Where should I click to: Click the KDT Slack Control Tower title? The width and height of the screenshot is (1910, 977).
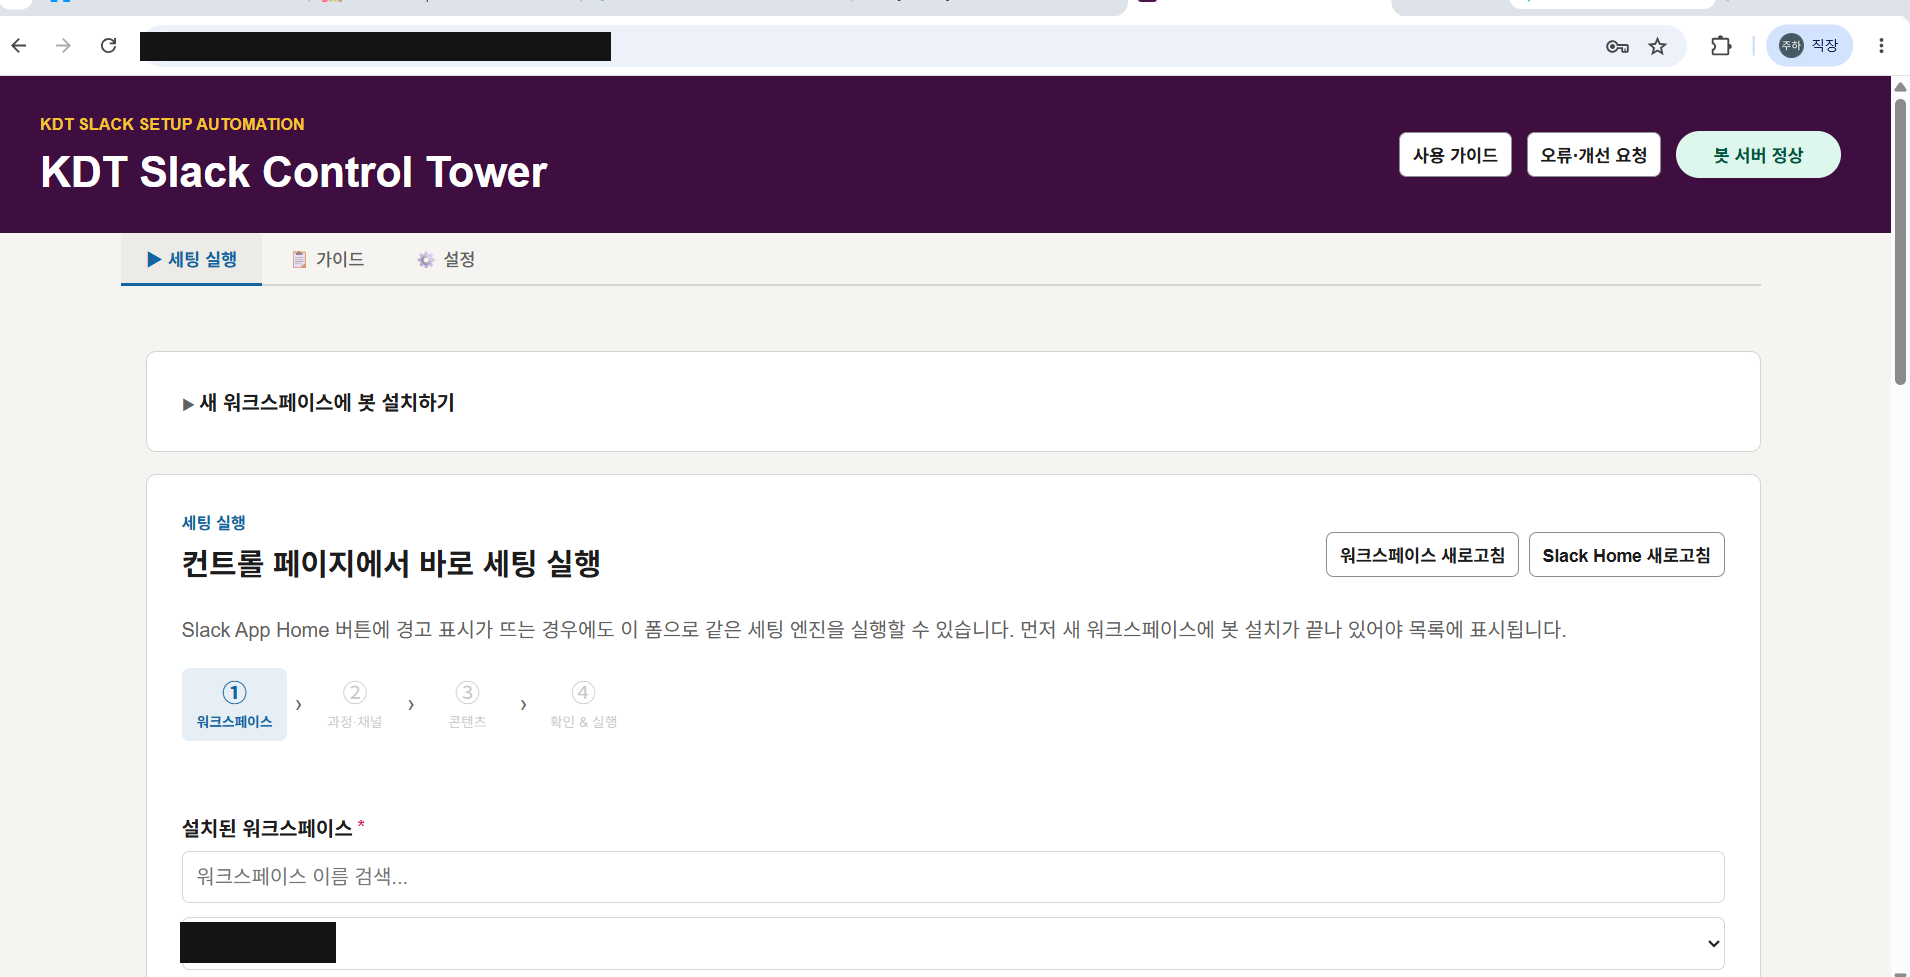294,172
